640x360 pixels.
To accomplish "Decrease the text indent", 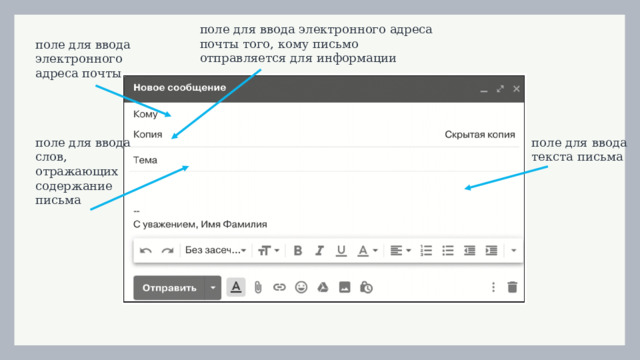I will tap(469, 251).
